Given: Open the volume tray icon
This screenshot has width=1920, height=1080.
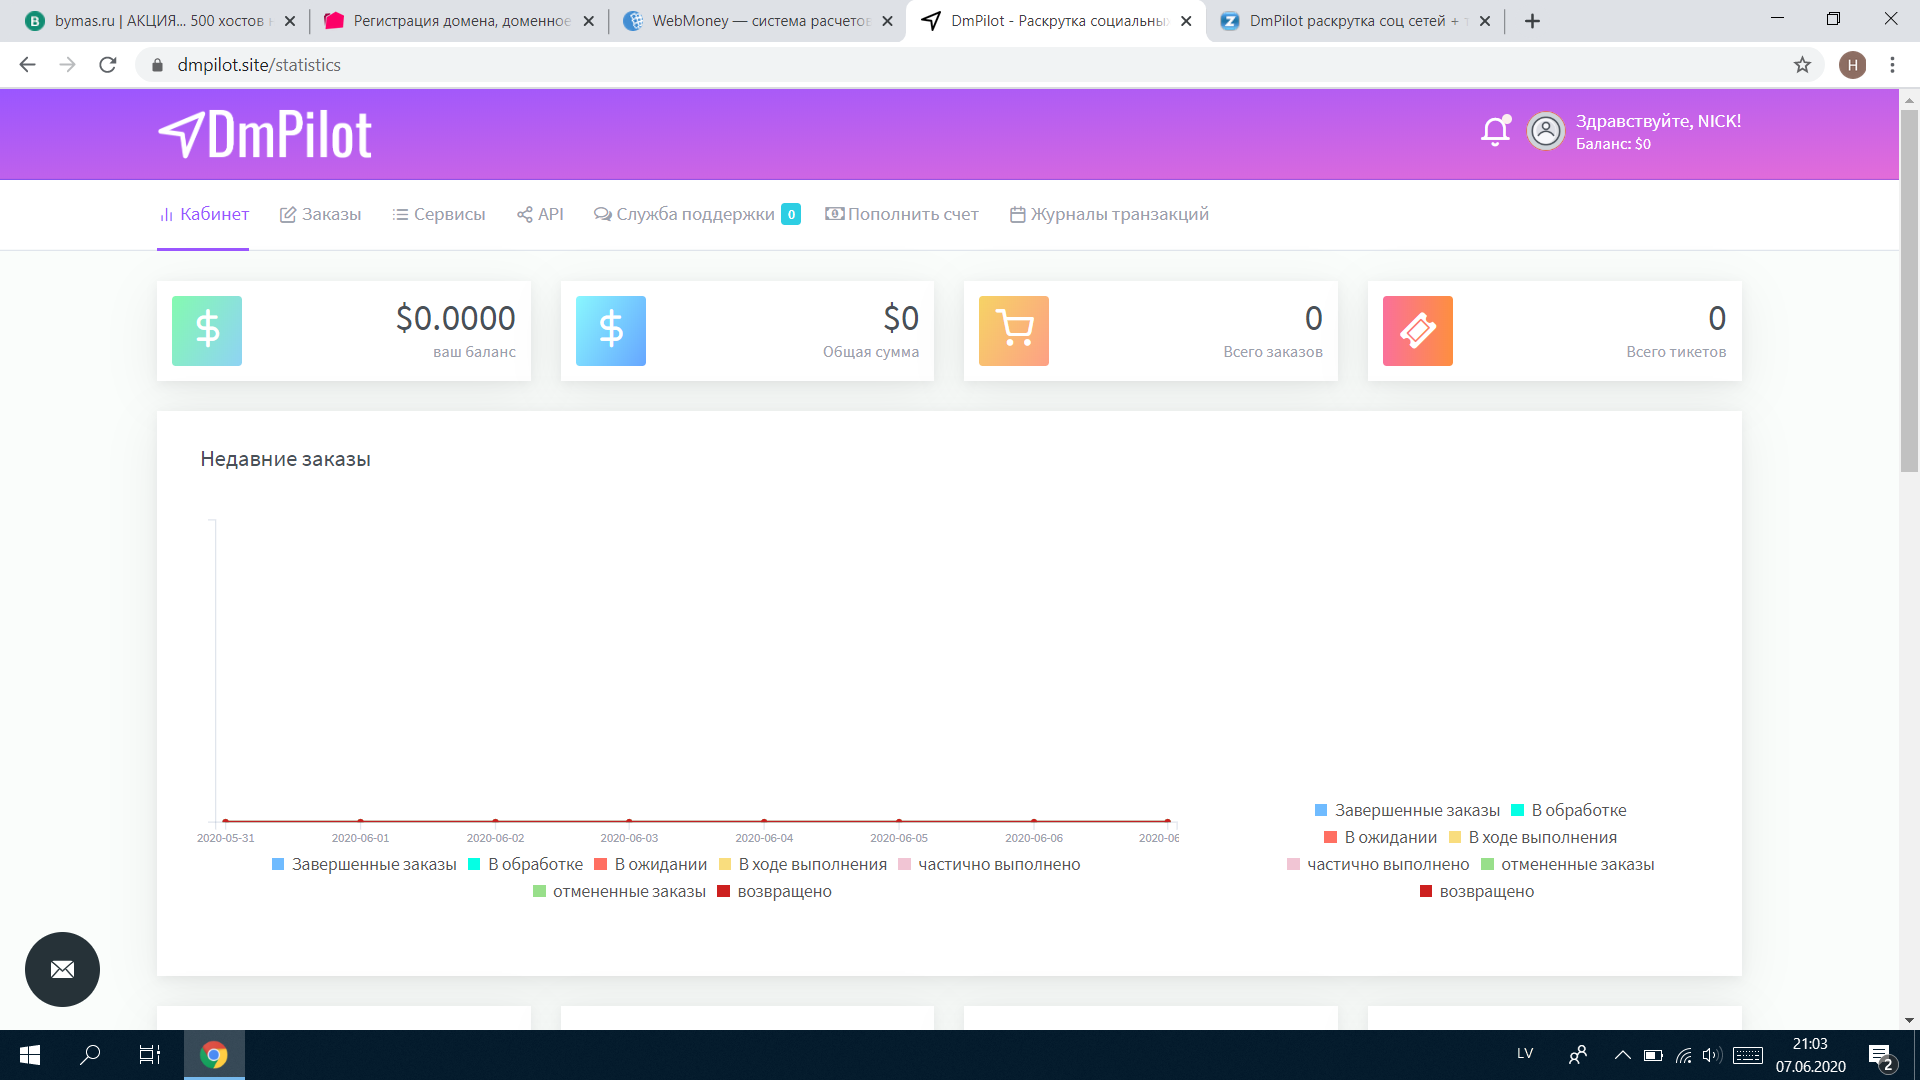Looking at the screenshot, I should [x=1712, y=1055].
